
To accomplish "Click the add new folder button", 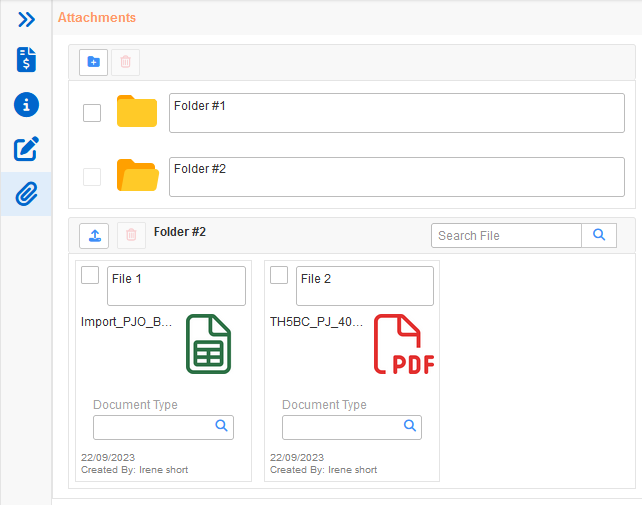I will [x=94, y=62].
